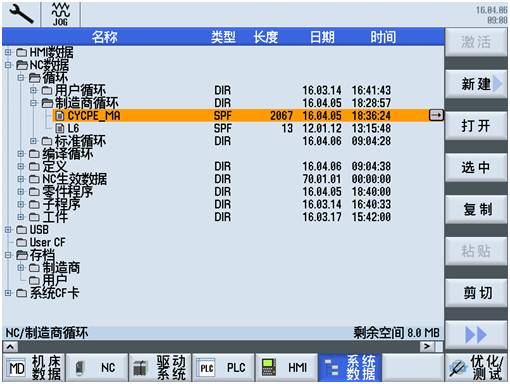This screenshot has height=384, width=510.
Task: Click the 存档 folder icon
Action: (x=22, y=255)
